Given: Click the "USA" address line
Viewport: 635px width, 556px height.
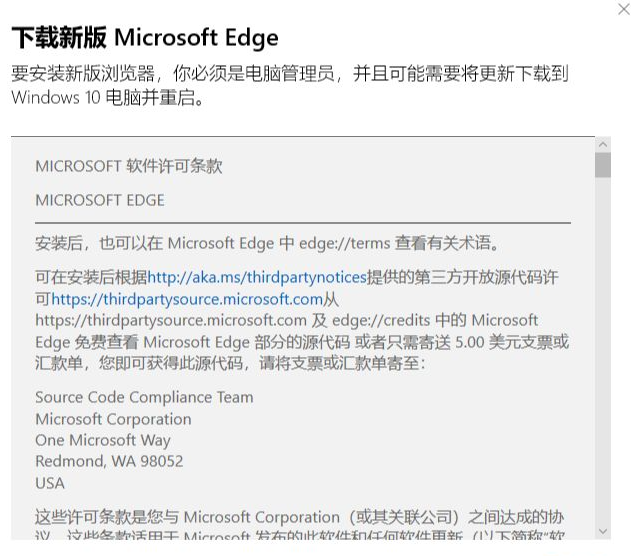Looking at the screenshot, I should coord(50,483).
